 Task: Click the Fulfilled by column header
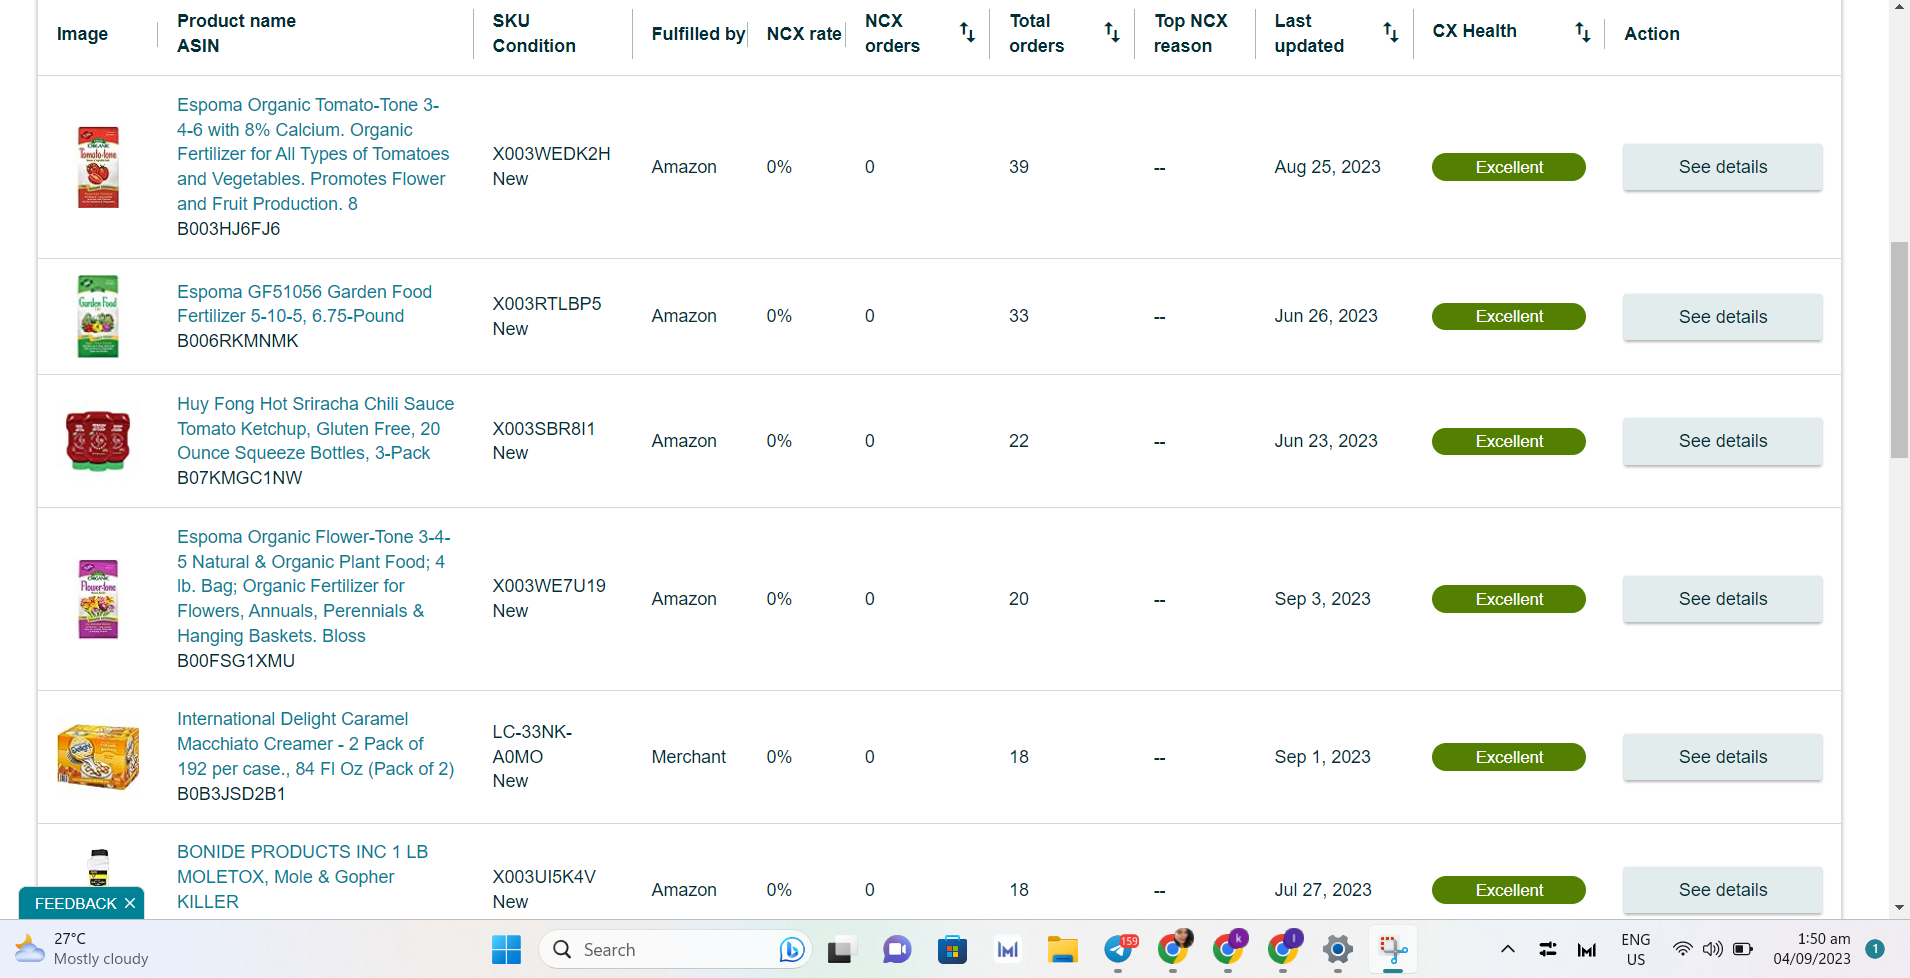pos(698,34)
